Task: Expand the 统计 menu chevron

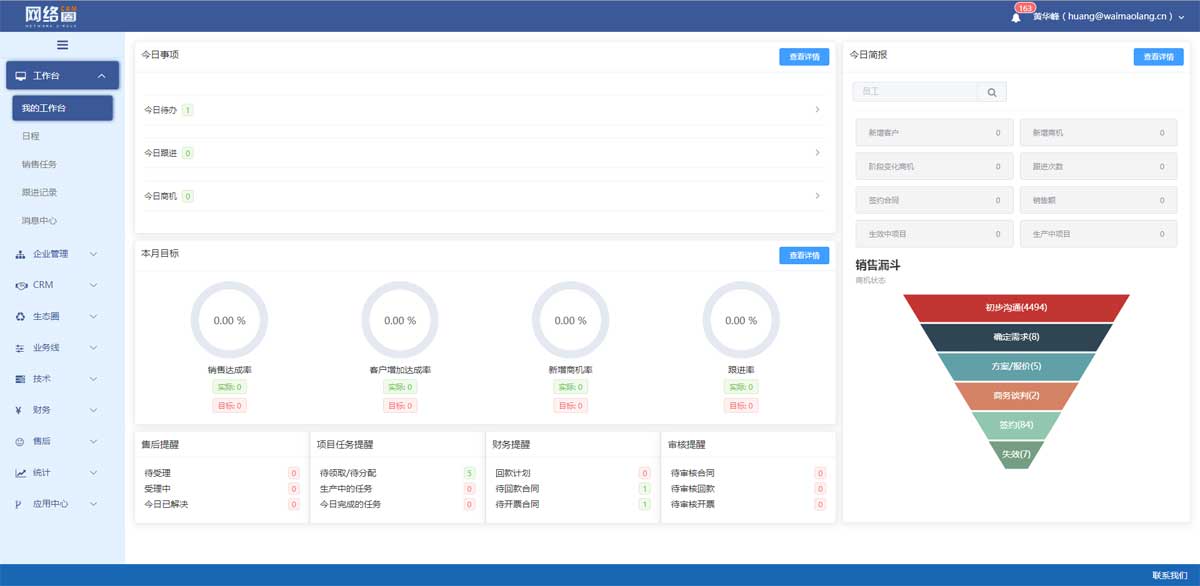Action: [94, 473]
